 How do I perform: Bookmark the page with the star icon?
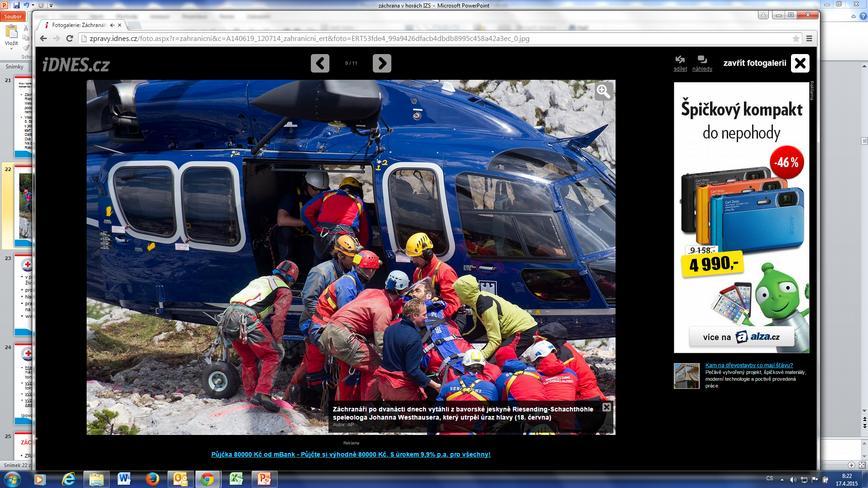point(796,39)
